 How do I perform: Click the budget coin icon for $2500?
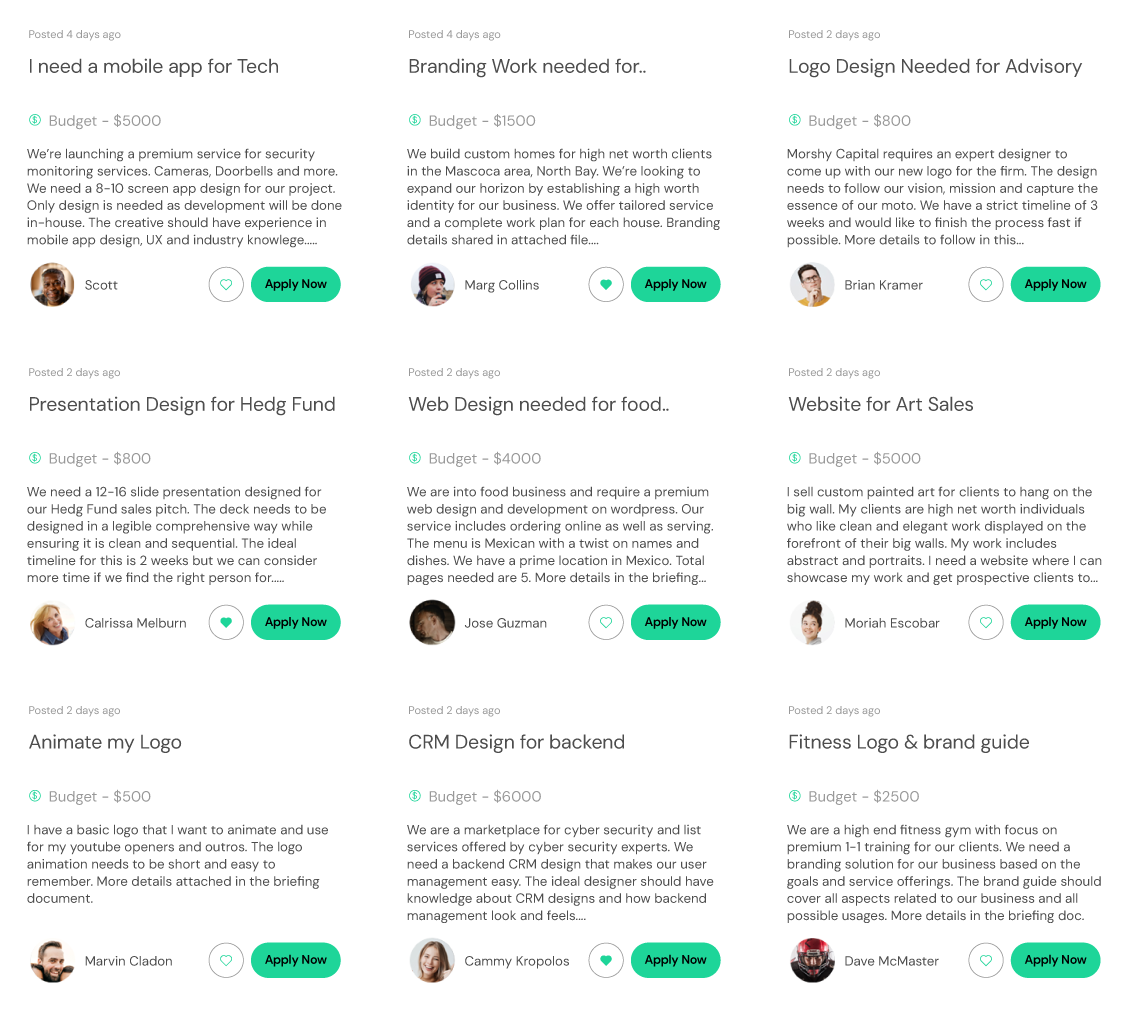coord(795,796)
